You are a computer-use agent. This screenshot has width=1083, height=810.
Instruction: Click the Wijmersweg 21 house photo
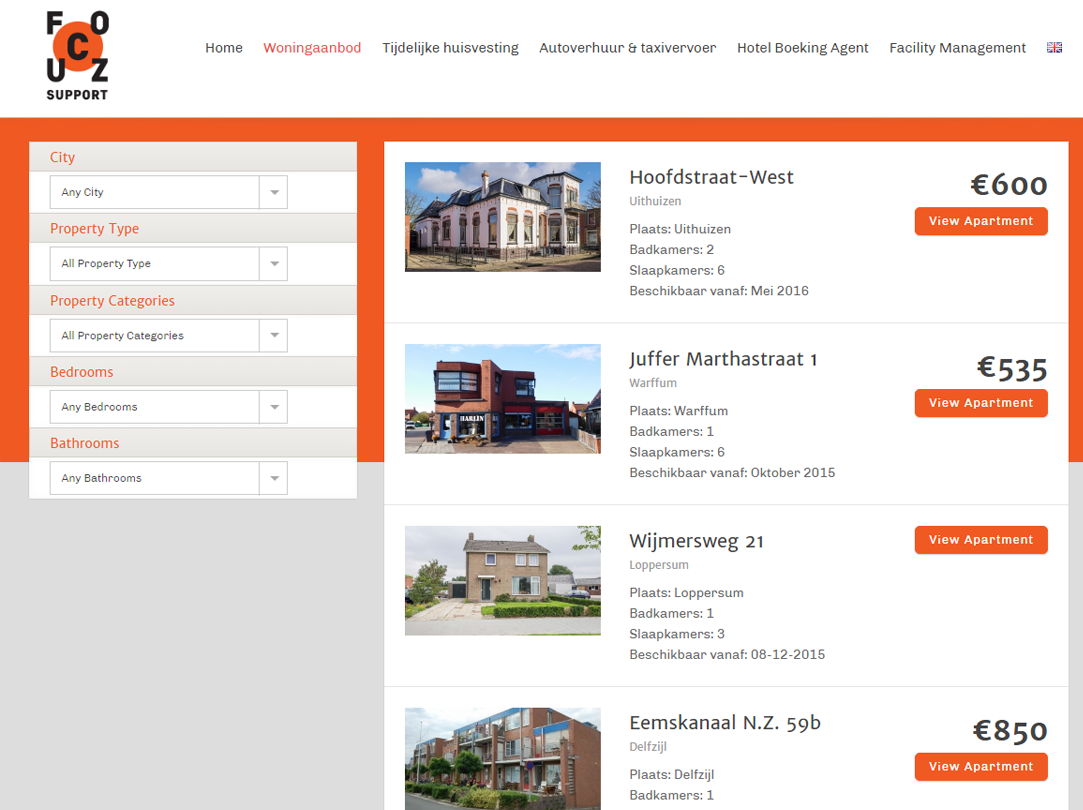503,581
